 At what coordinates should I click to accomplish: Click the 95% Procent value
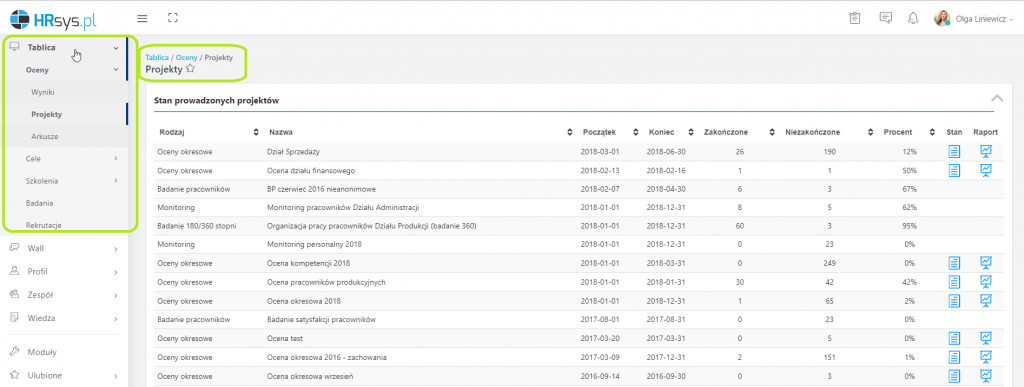(909, 226)
